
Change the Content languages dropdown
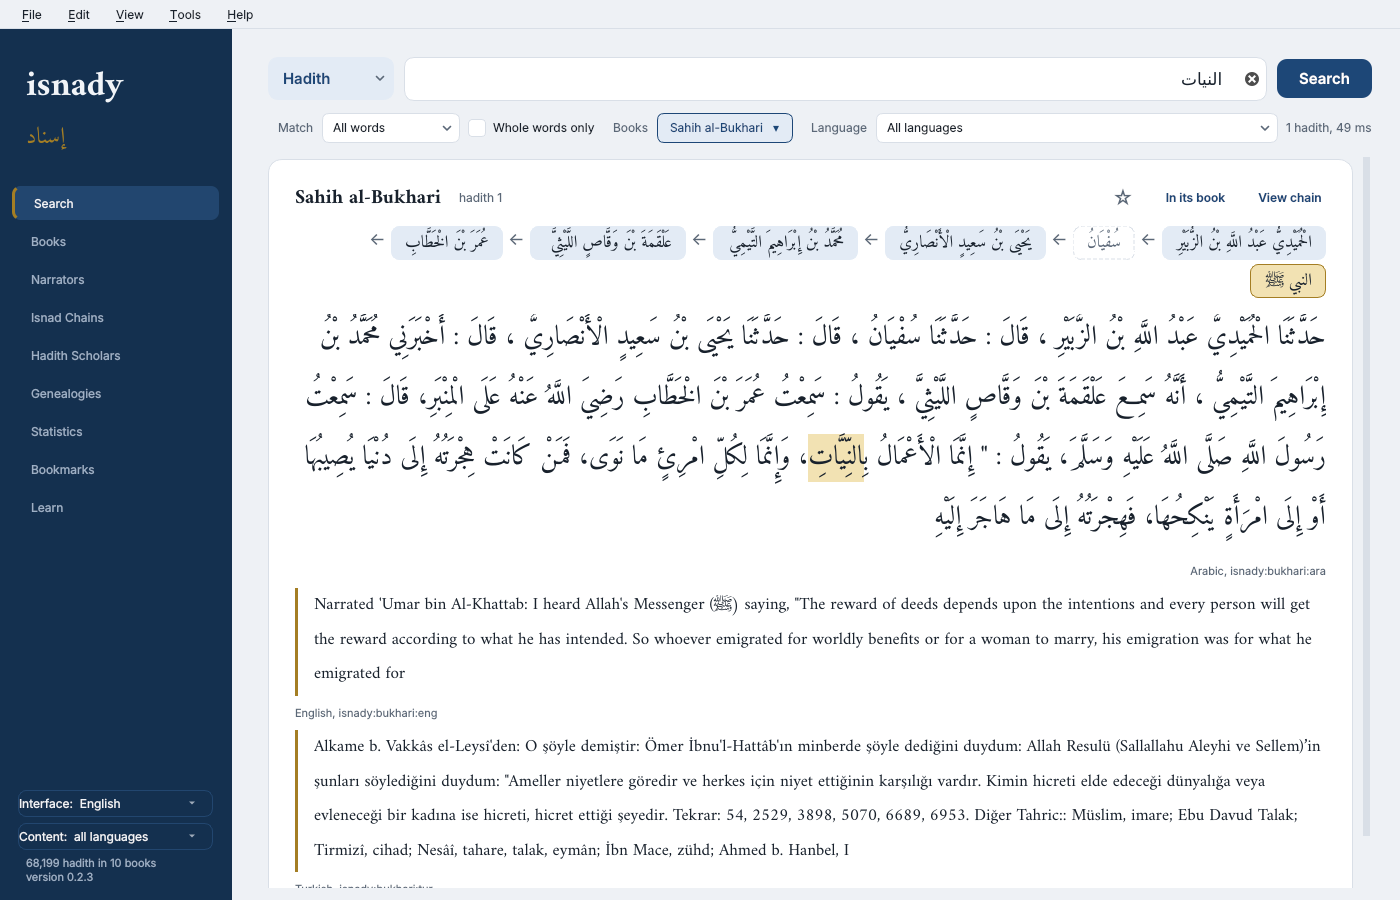click(x=115, y=837)
